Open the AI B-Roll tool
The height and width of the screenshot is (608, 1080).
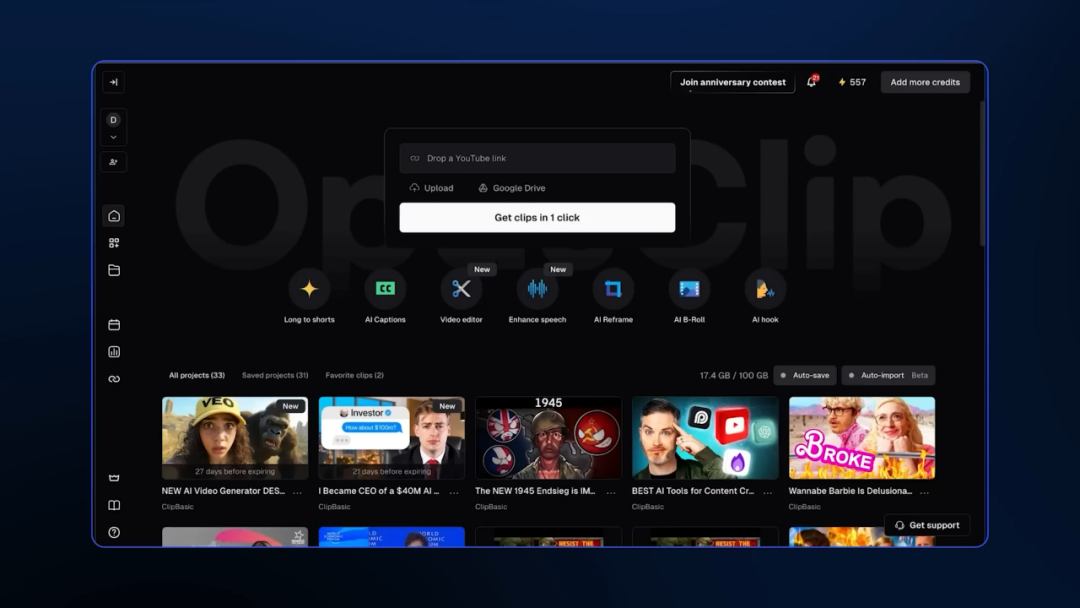pos(689,289)
